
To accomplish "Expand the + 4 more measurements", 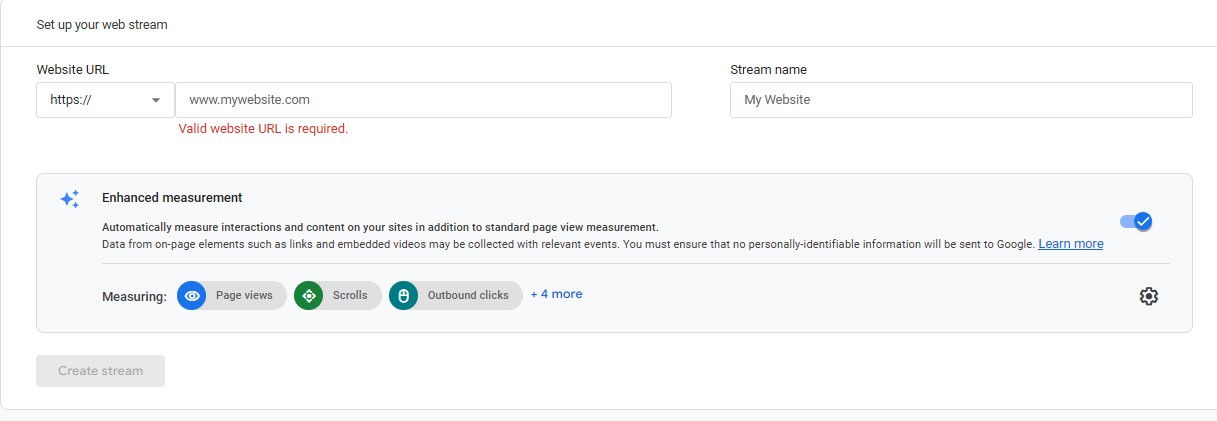I will click(x=556, y=294).
